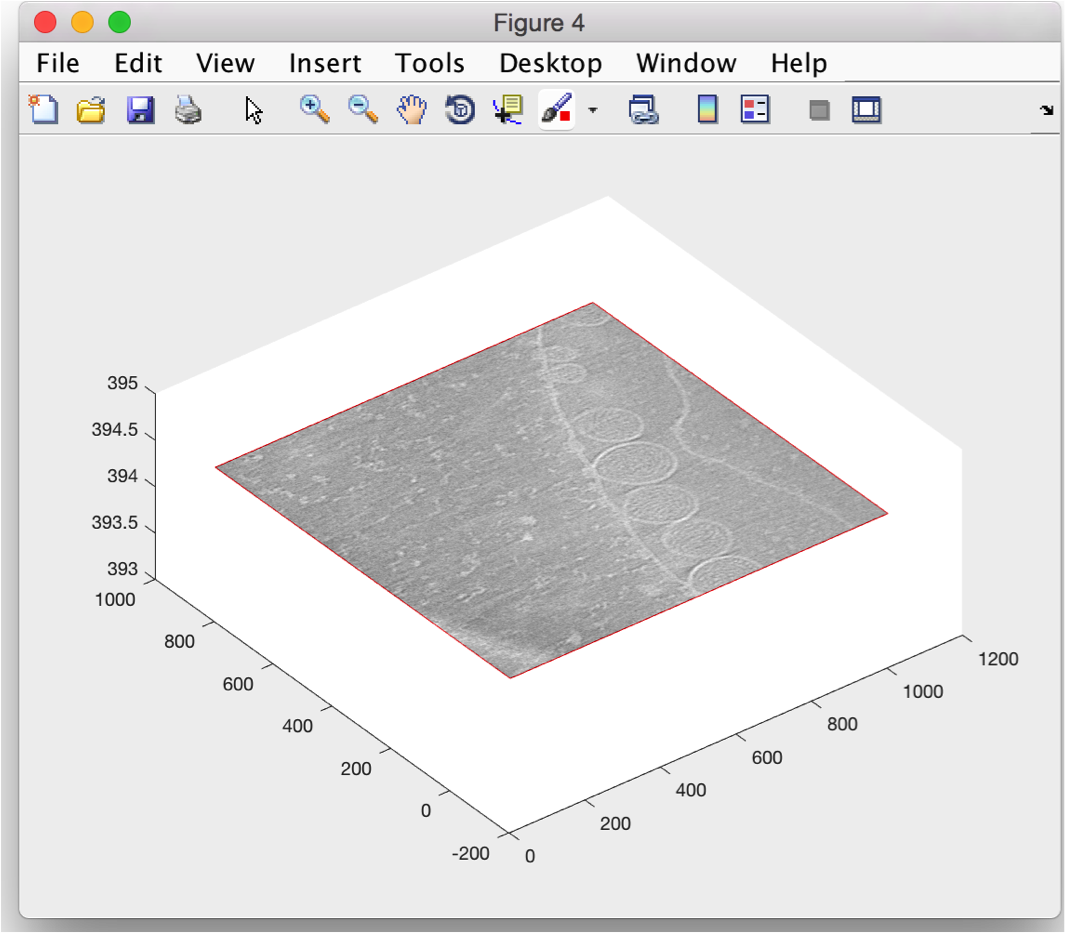Open the File menu
Viewport: 1065px width, 933px height.
point(58,63)
